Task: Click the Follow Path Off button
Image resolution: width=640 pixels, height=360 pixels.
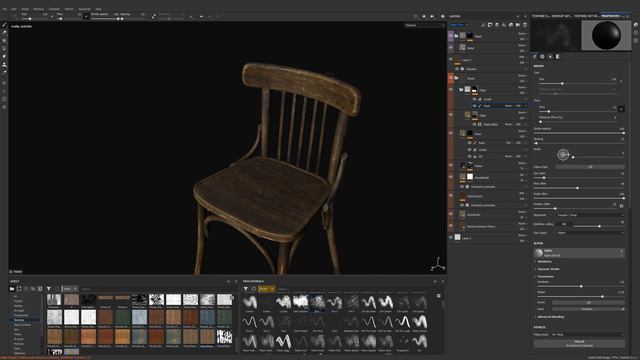Action: point(590,167)
